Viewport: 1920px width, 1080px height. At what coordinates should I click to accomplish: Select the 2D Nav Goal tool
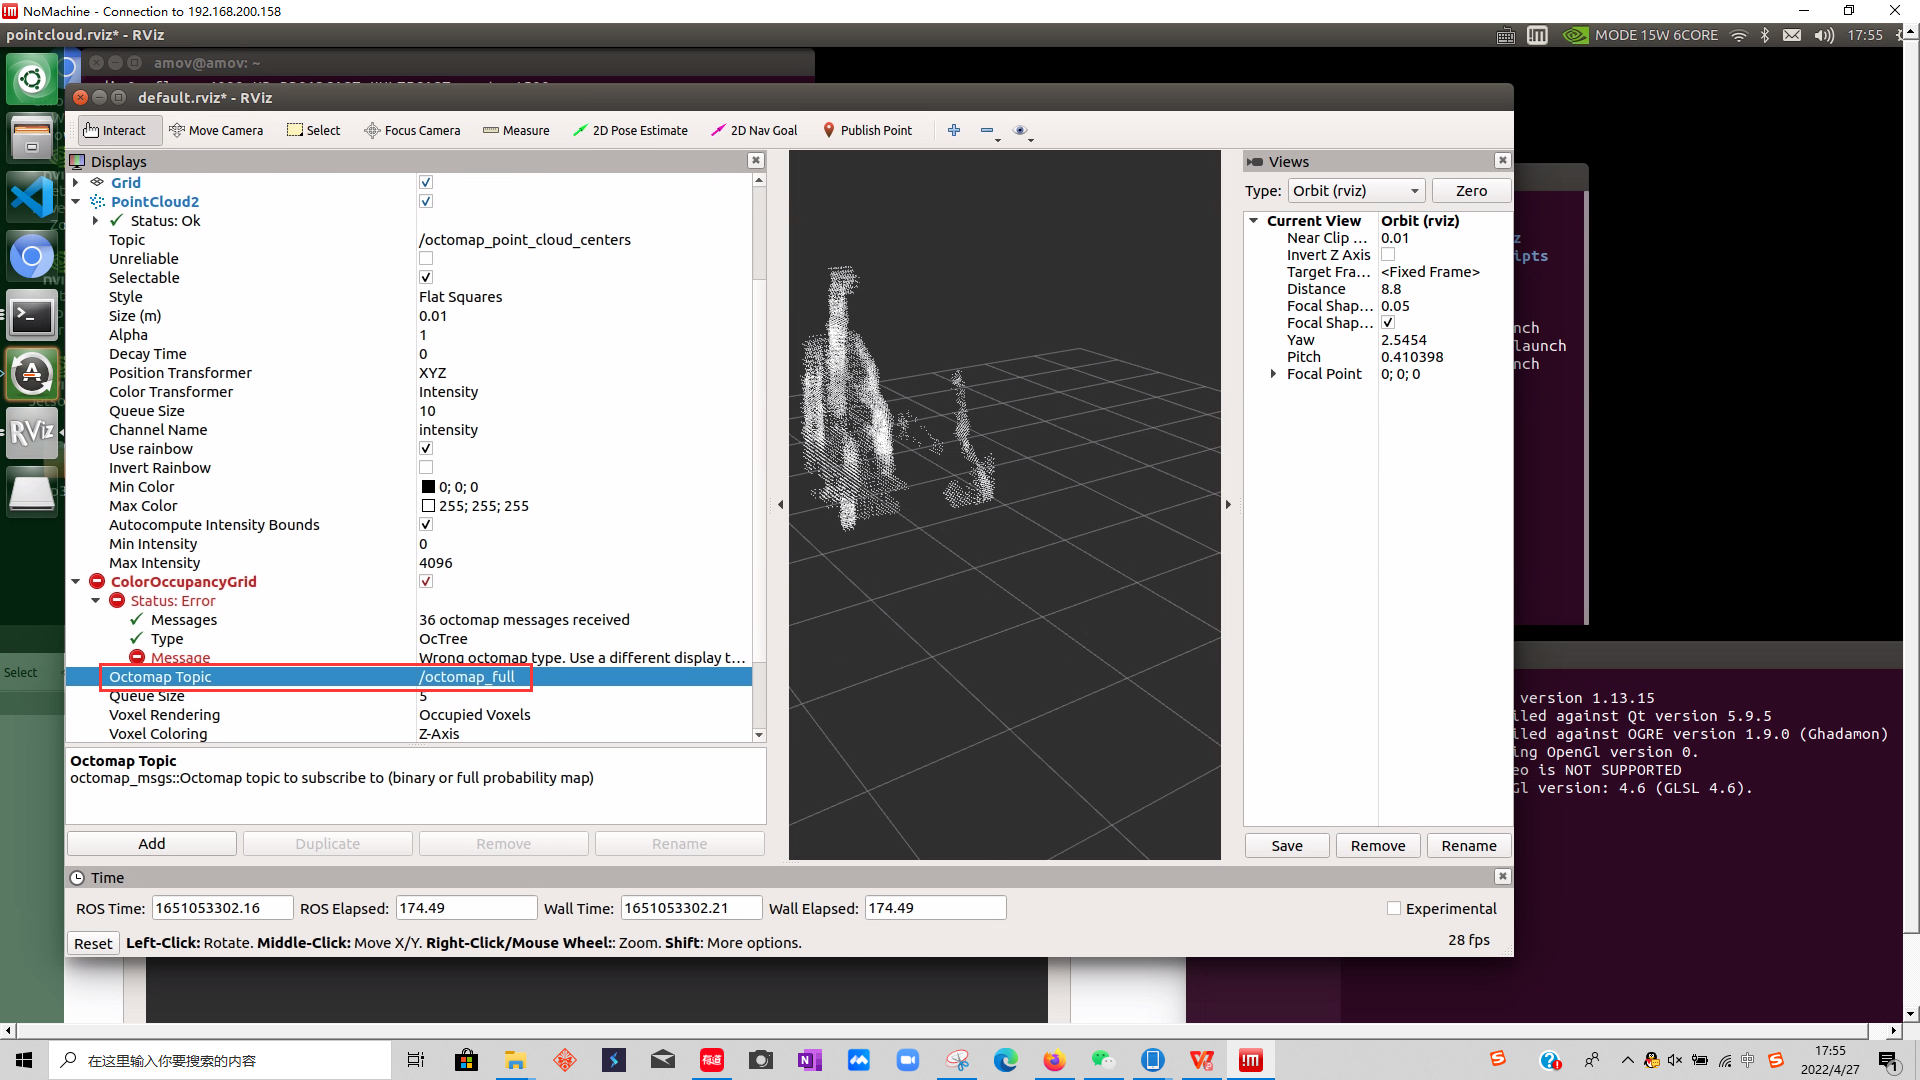tap(754, 130)
